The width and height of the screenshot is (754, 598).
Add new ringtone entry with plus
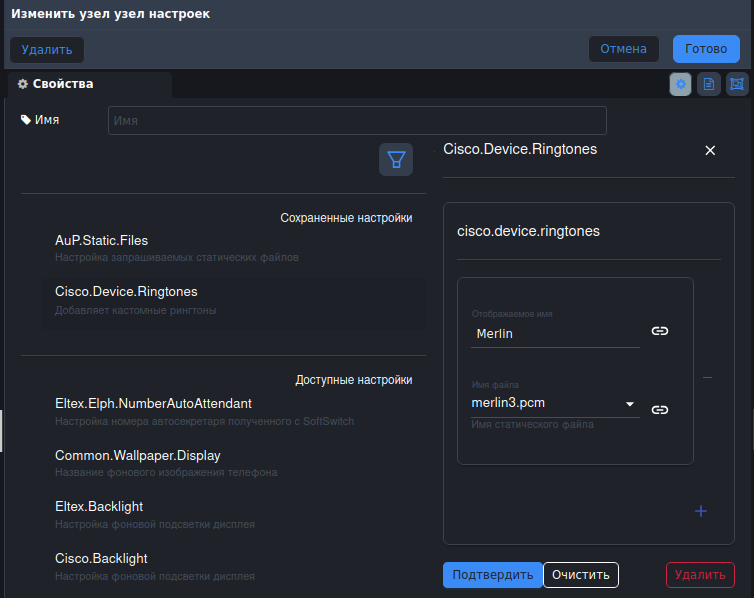[701, 511]
